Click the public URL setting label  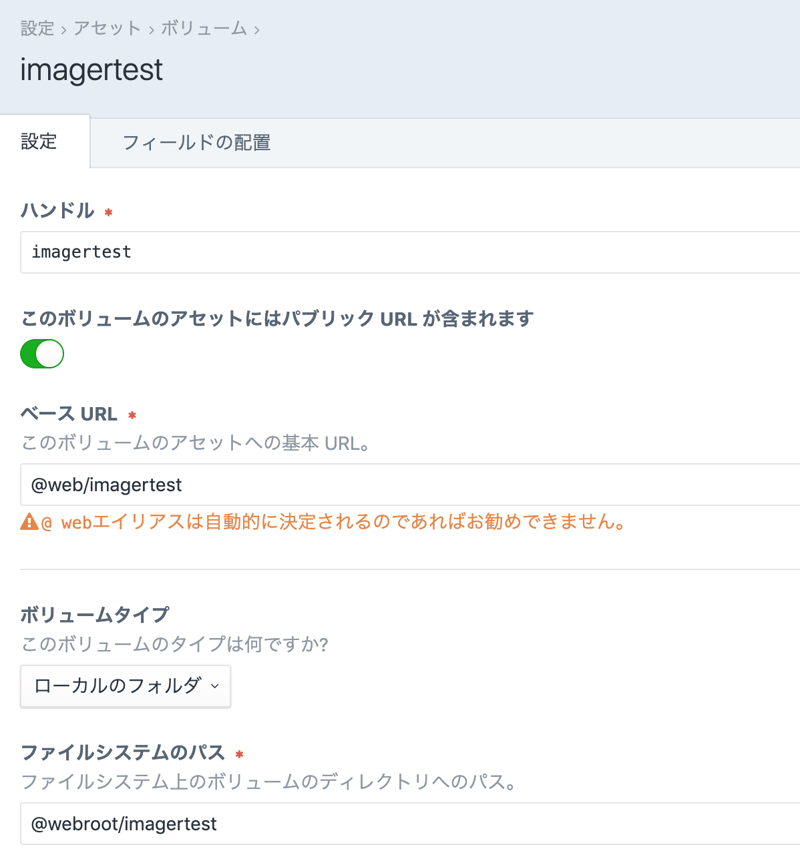coord(277,319)
